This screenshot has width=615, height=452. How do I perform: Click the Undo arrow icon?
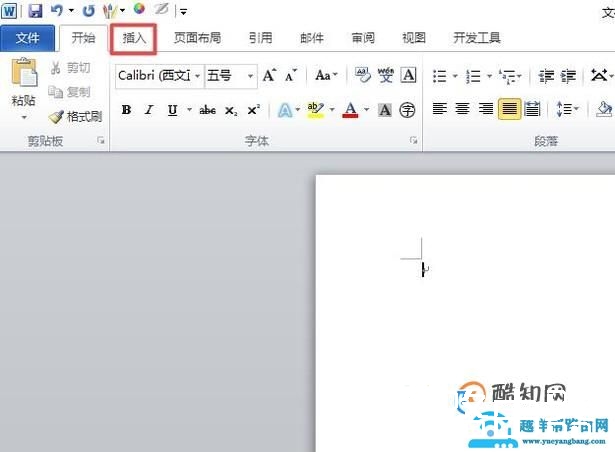tap(57, 10)
